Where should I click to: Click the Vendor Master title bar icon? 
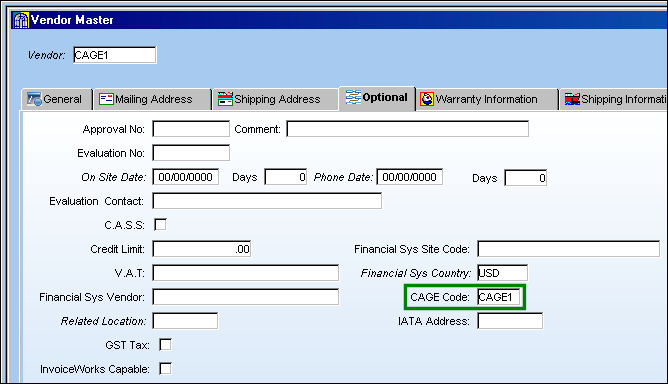(x=20, y=20)
